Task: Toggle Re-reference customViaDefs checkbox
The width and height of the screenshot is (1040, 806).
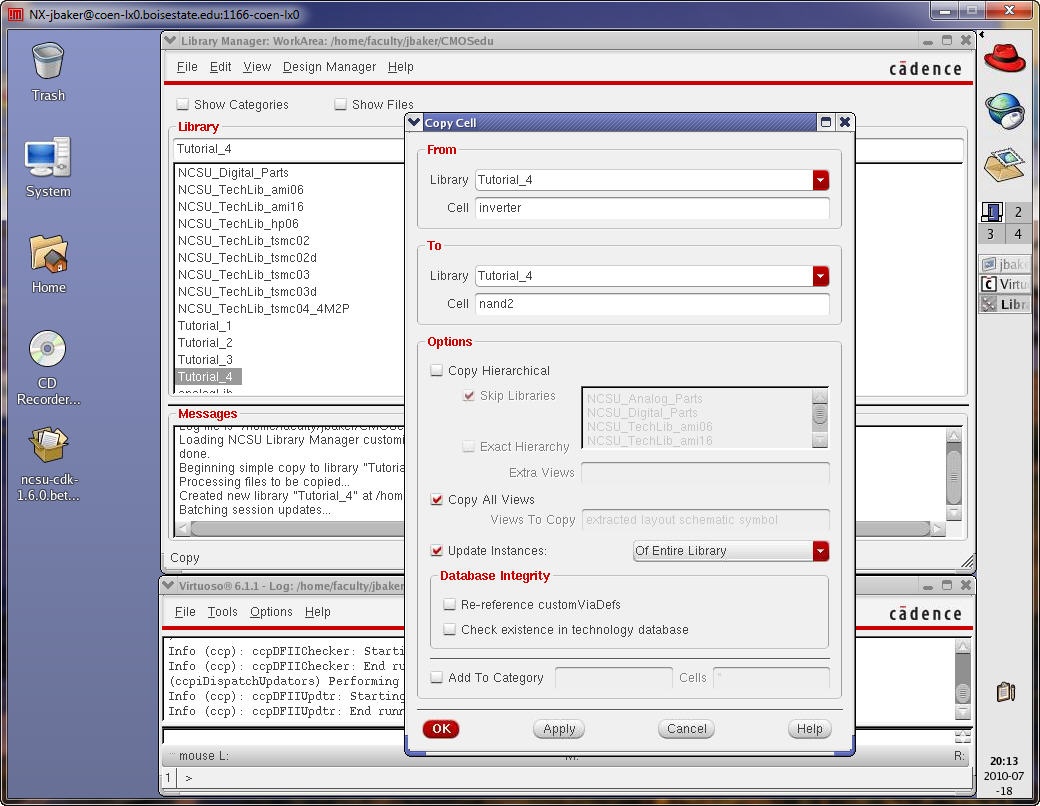Action: 450,605
